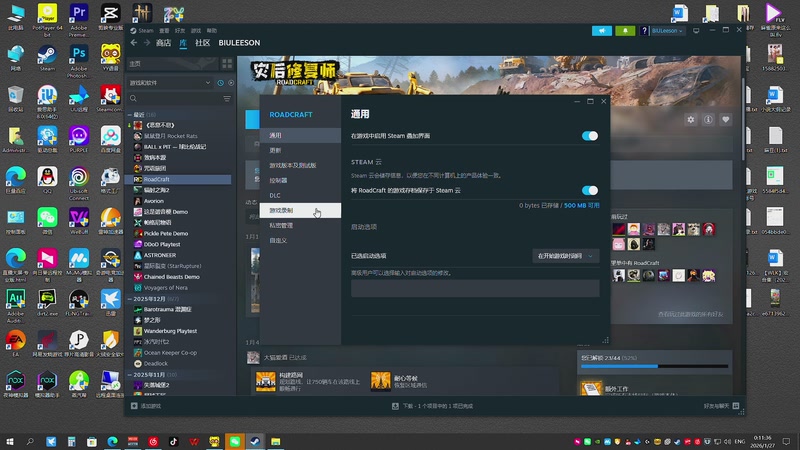Select the game versions and betas tab
The width and height of the screenshot is (800, 450).
click(x=300, y=165)
